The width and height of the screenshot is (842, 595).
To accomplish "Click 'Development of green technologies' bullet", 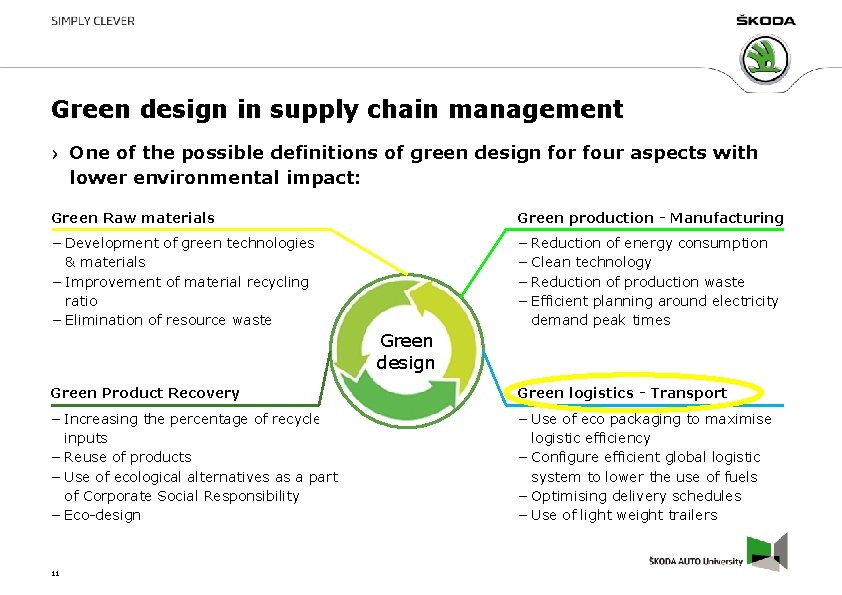I will click(184, 252).
